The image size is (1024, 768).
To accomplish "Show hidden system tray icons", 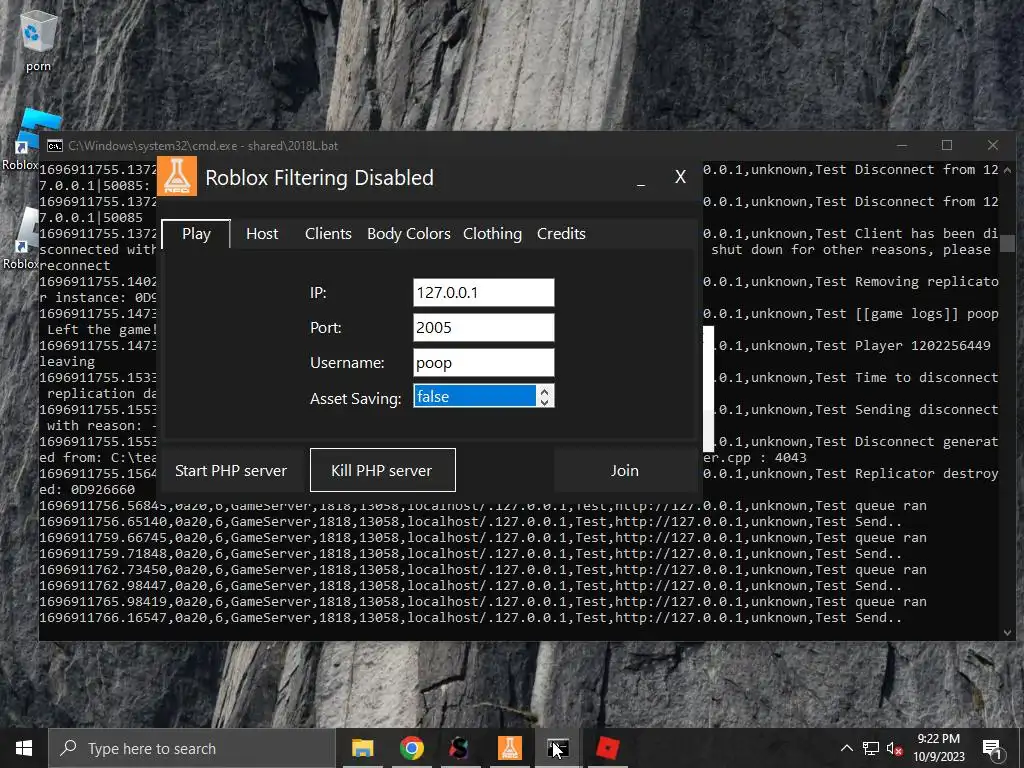I will coord(846,748).
